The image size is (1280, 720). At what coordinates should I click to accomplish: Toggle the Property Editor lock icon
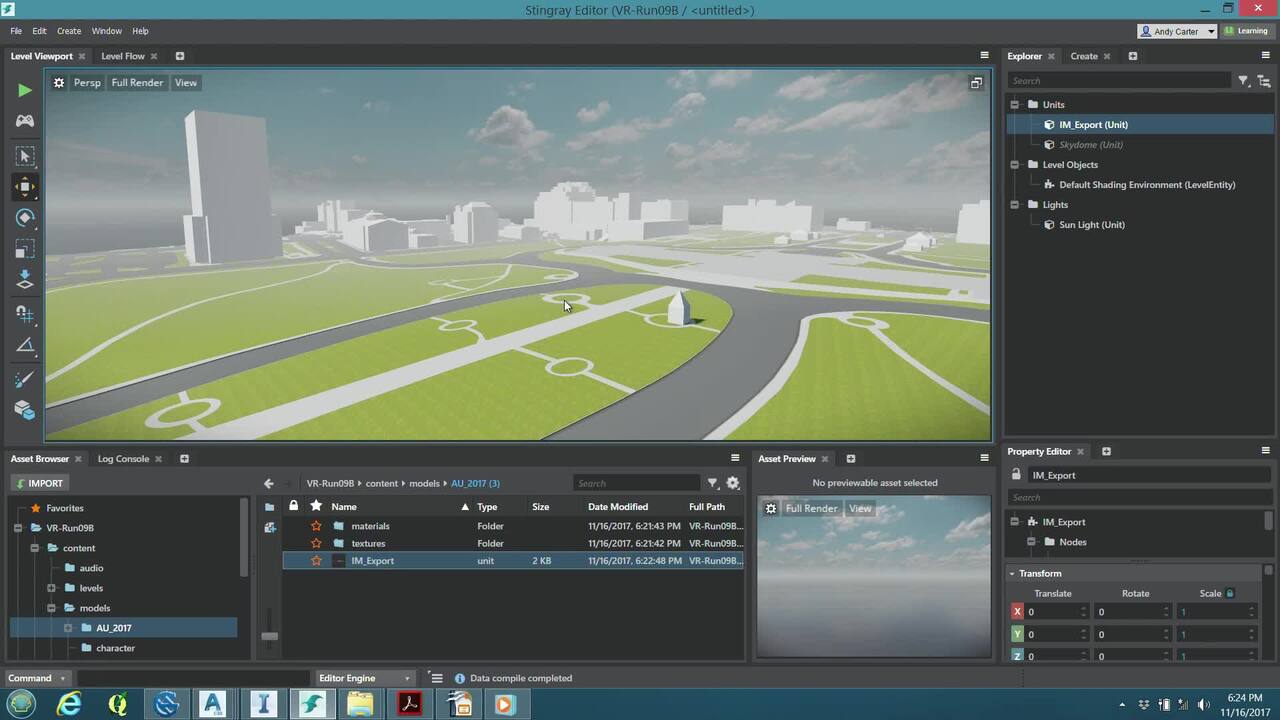1016,475
